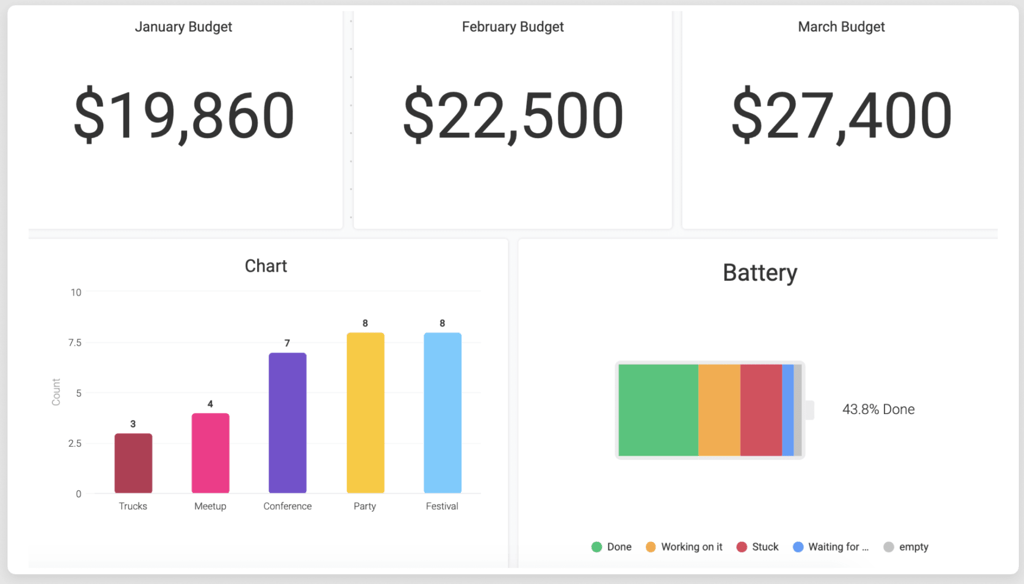Image resolution: width=1024 pixels, height=584 pixels.
Task: Click the Battery widget title
Action: 760,272
